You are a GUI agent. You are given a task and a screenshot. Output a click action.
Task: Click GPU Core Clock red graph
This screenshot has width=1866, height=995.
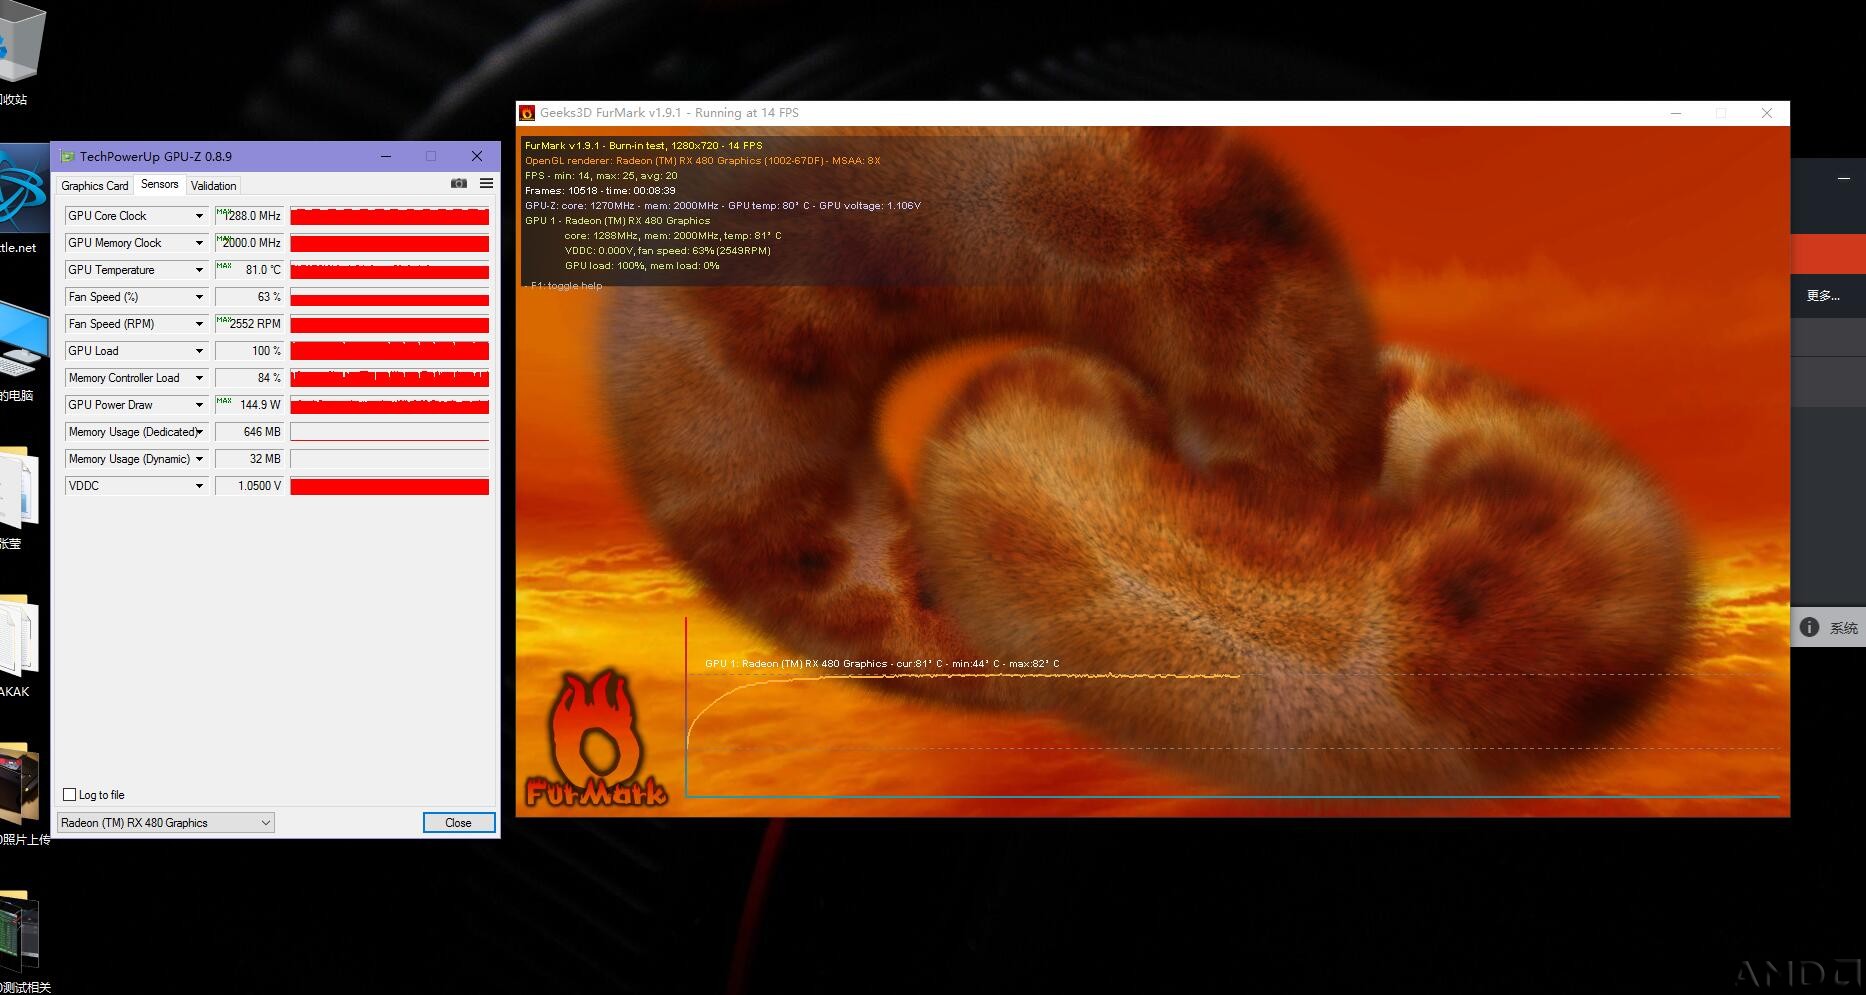point(389,216)
